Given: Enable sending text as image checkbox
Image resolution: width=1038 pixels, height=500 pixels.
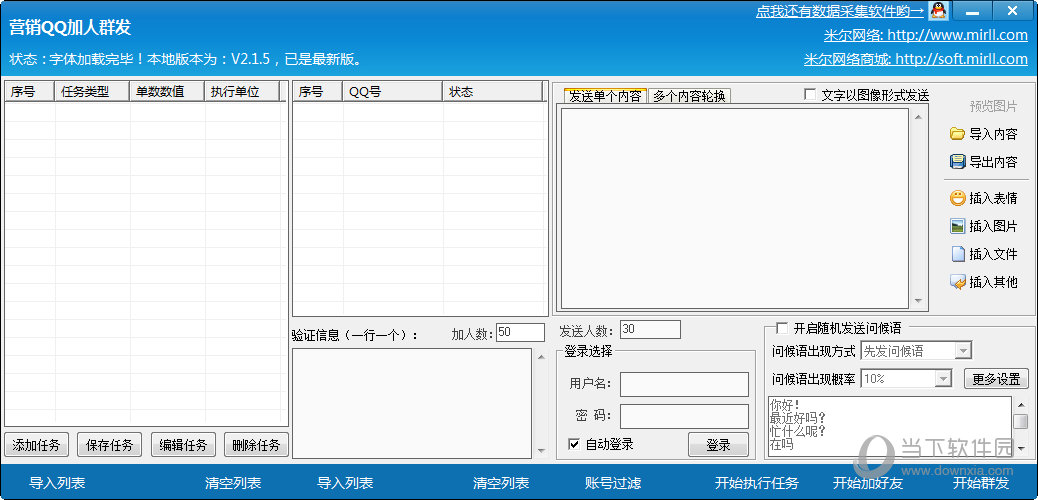Looking at the screenshot, I should click(810, 95).
